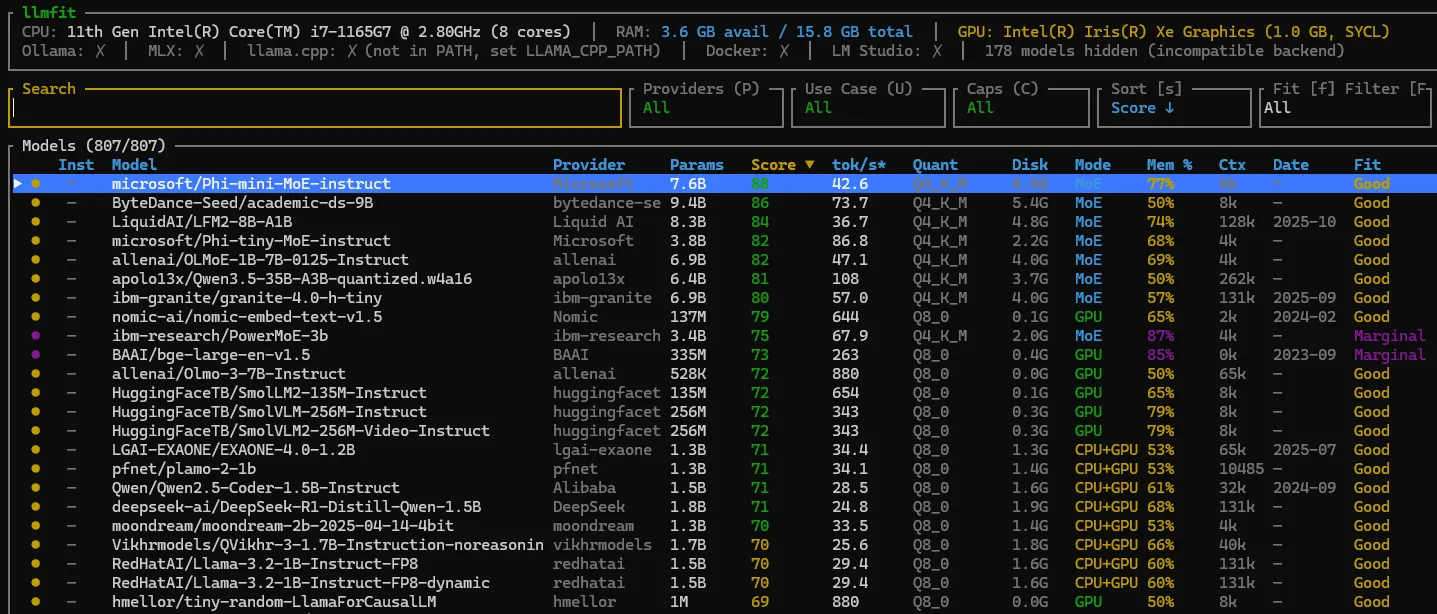Image resolution: width=1437 pixels, height=614 pixels.
Task: Select allenai/OLMoE-1B-7B-0125-Instruct model
Action: click(260, 260)
